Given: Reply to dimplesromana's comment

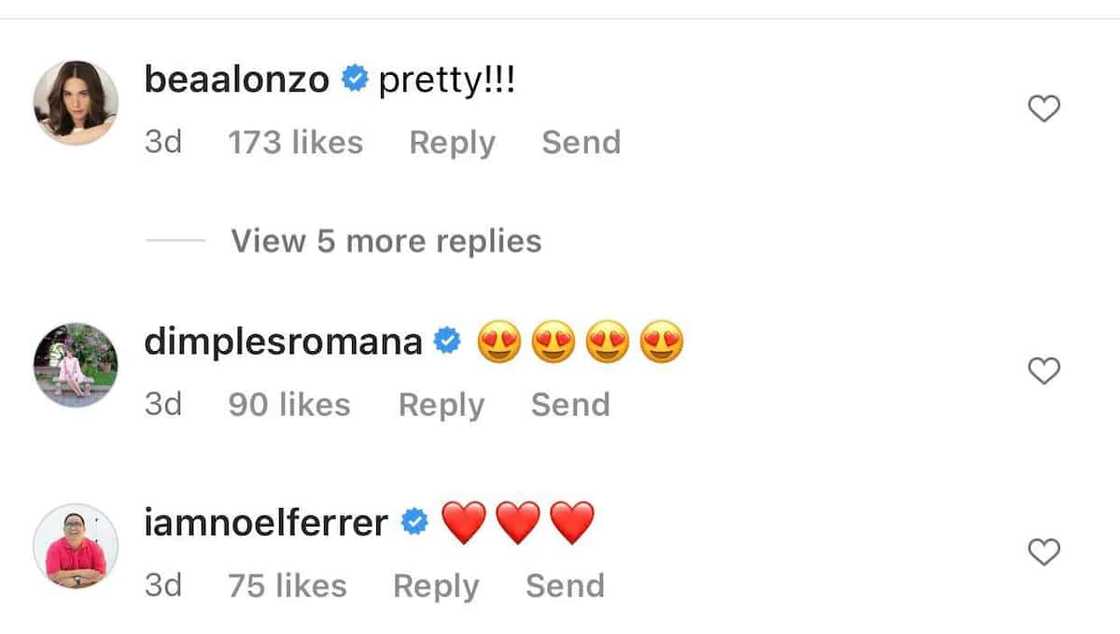Looking at the screenshot, I should (x=441, y=405).
